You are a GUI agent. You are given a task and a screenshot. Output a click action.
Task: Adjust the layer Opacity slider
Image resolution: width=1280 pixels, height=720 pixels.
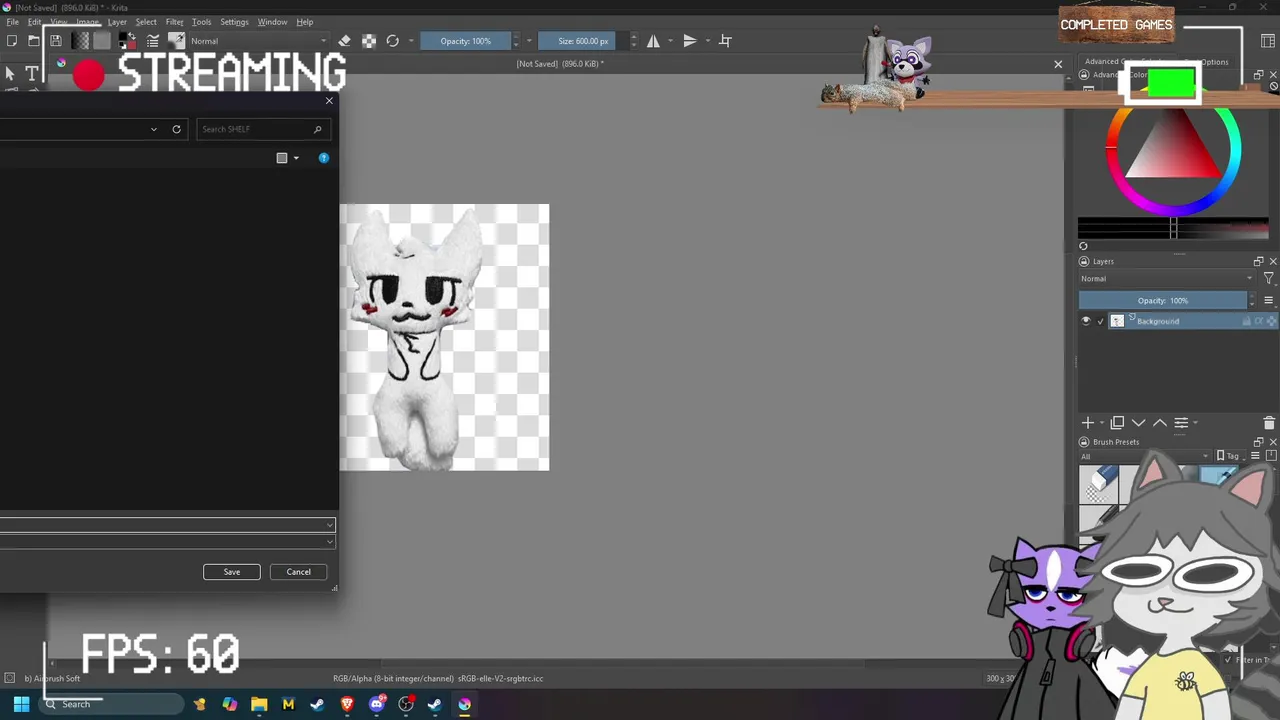pos(1163,301)
